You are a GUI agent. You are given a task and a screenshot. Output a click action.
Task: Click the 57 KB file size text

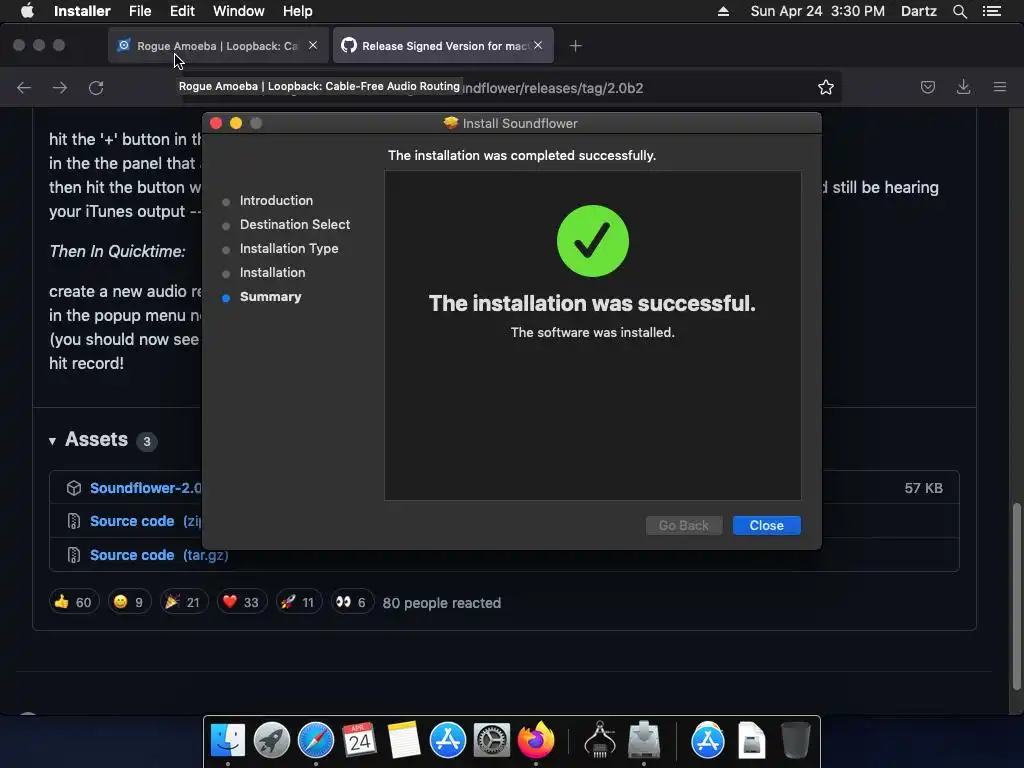[923, 488]
